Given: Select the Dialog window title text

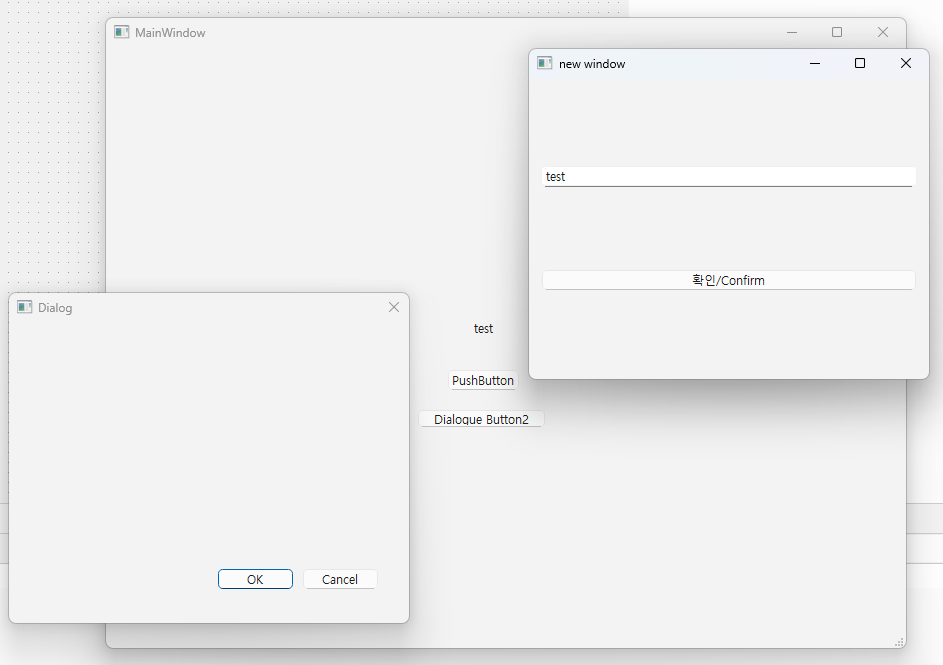Looking at the screenshot, I should (x=55, y=307).
